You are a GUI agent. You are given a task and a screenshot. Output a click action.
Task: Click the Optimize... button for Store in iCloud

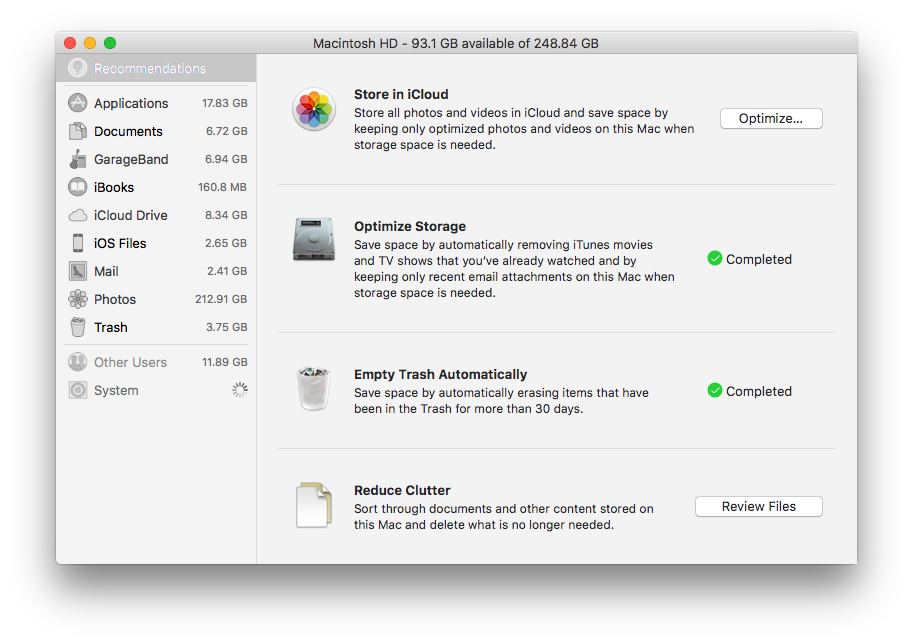tap(770, 118)
